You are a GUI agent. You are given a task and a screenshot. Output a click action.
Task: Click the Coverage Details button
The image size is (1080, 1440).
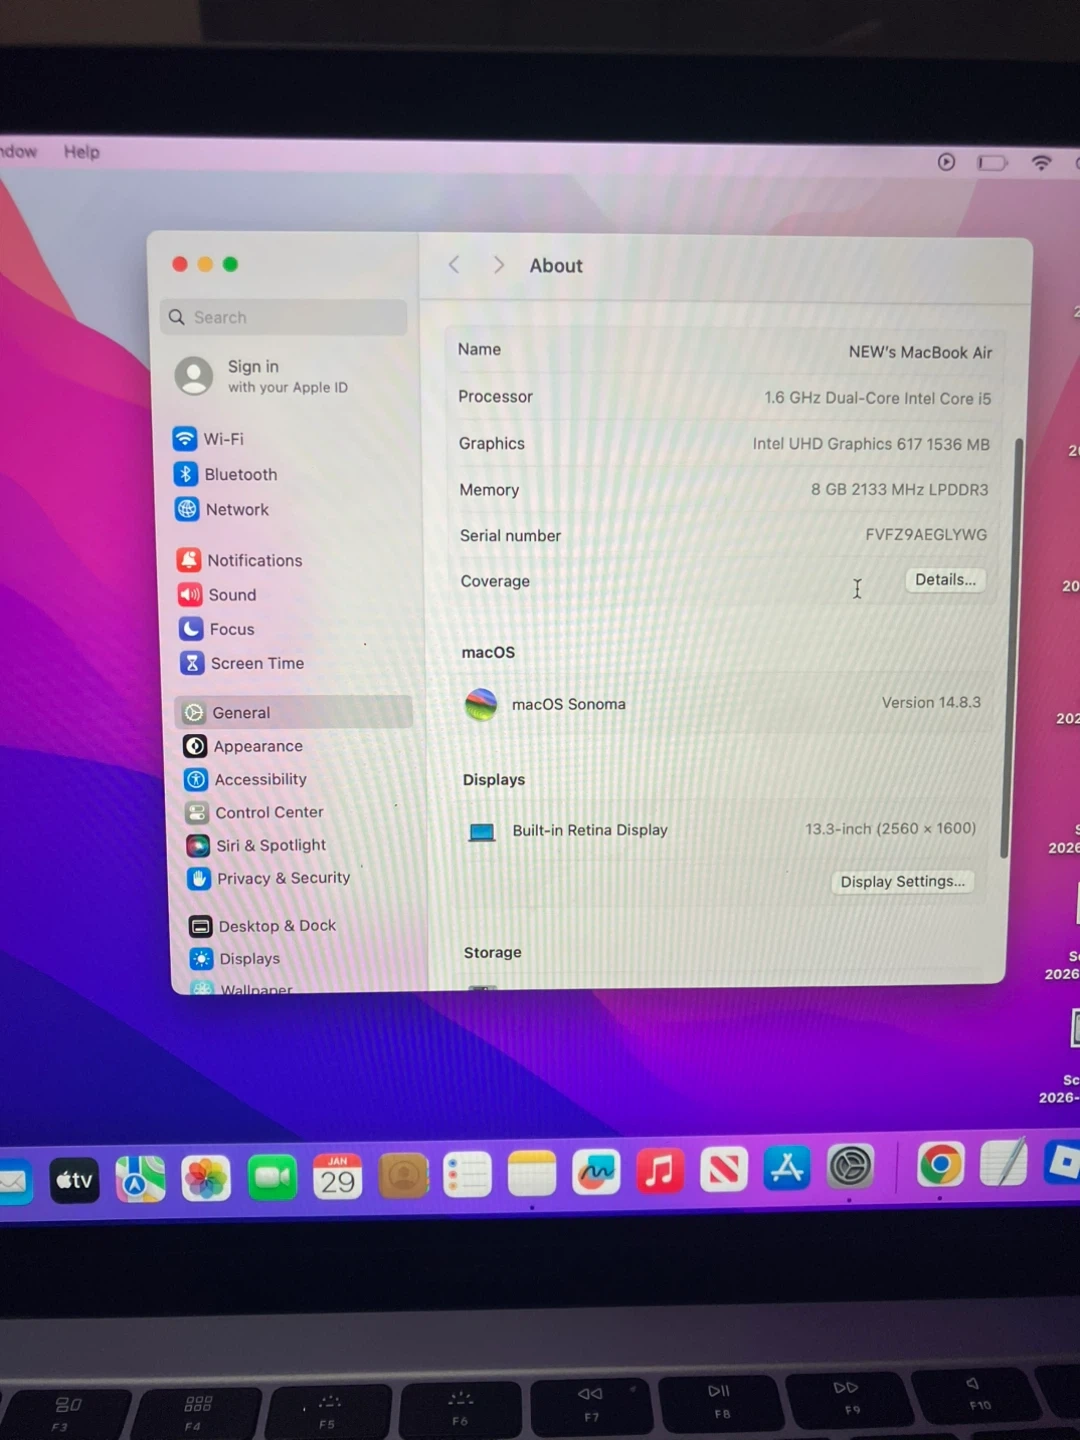coord(945,580)
